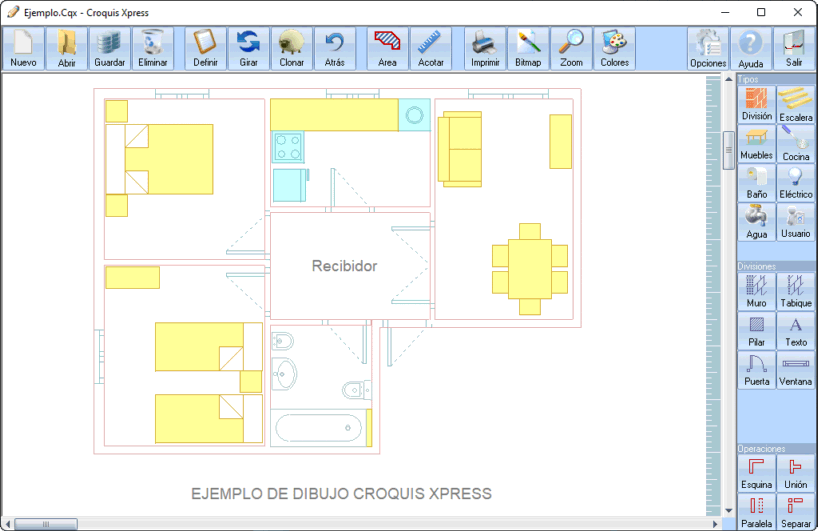Pick the Eléctrico type category
The image size is (818, 531).
click(796, 183)
